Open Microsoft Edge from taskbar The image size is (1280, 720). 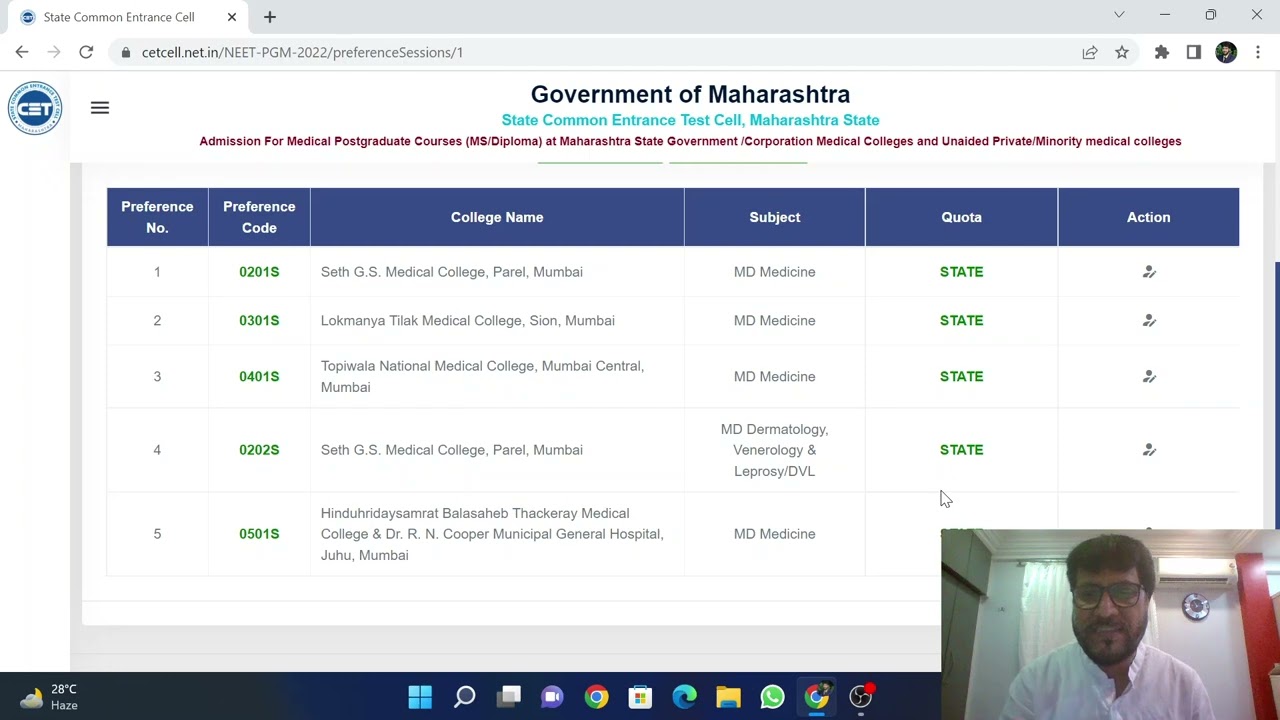[x=684, y=696]
